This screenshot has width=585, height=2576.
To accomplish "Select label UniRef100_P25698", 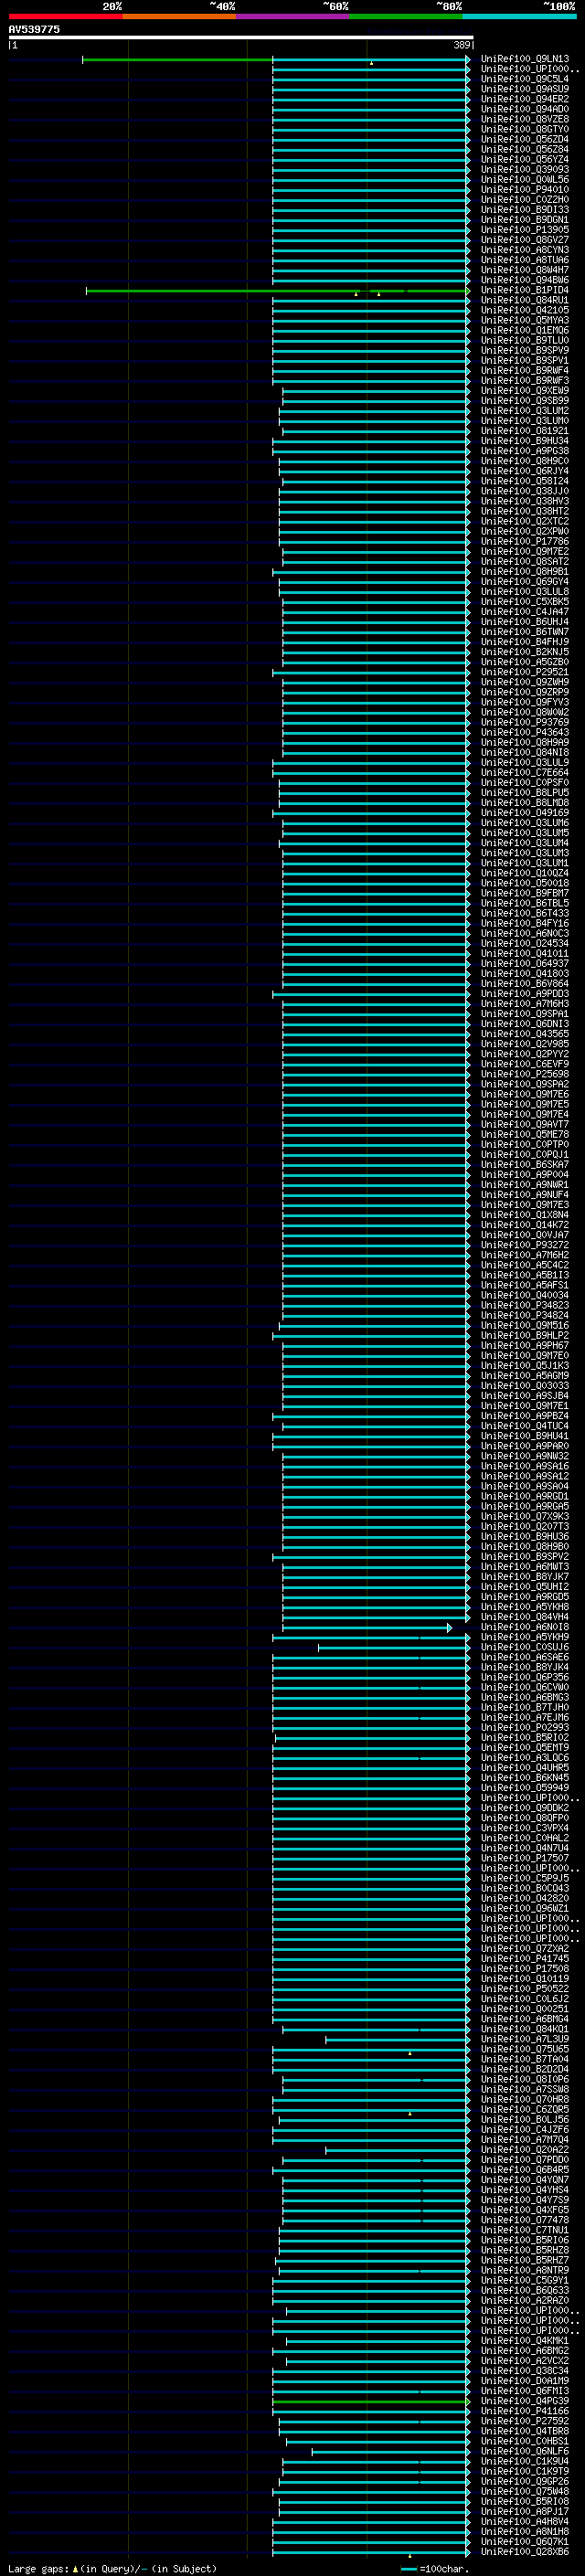I will [x=525, y=1074].
